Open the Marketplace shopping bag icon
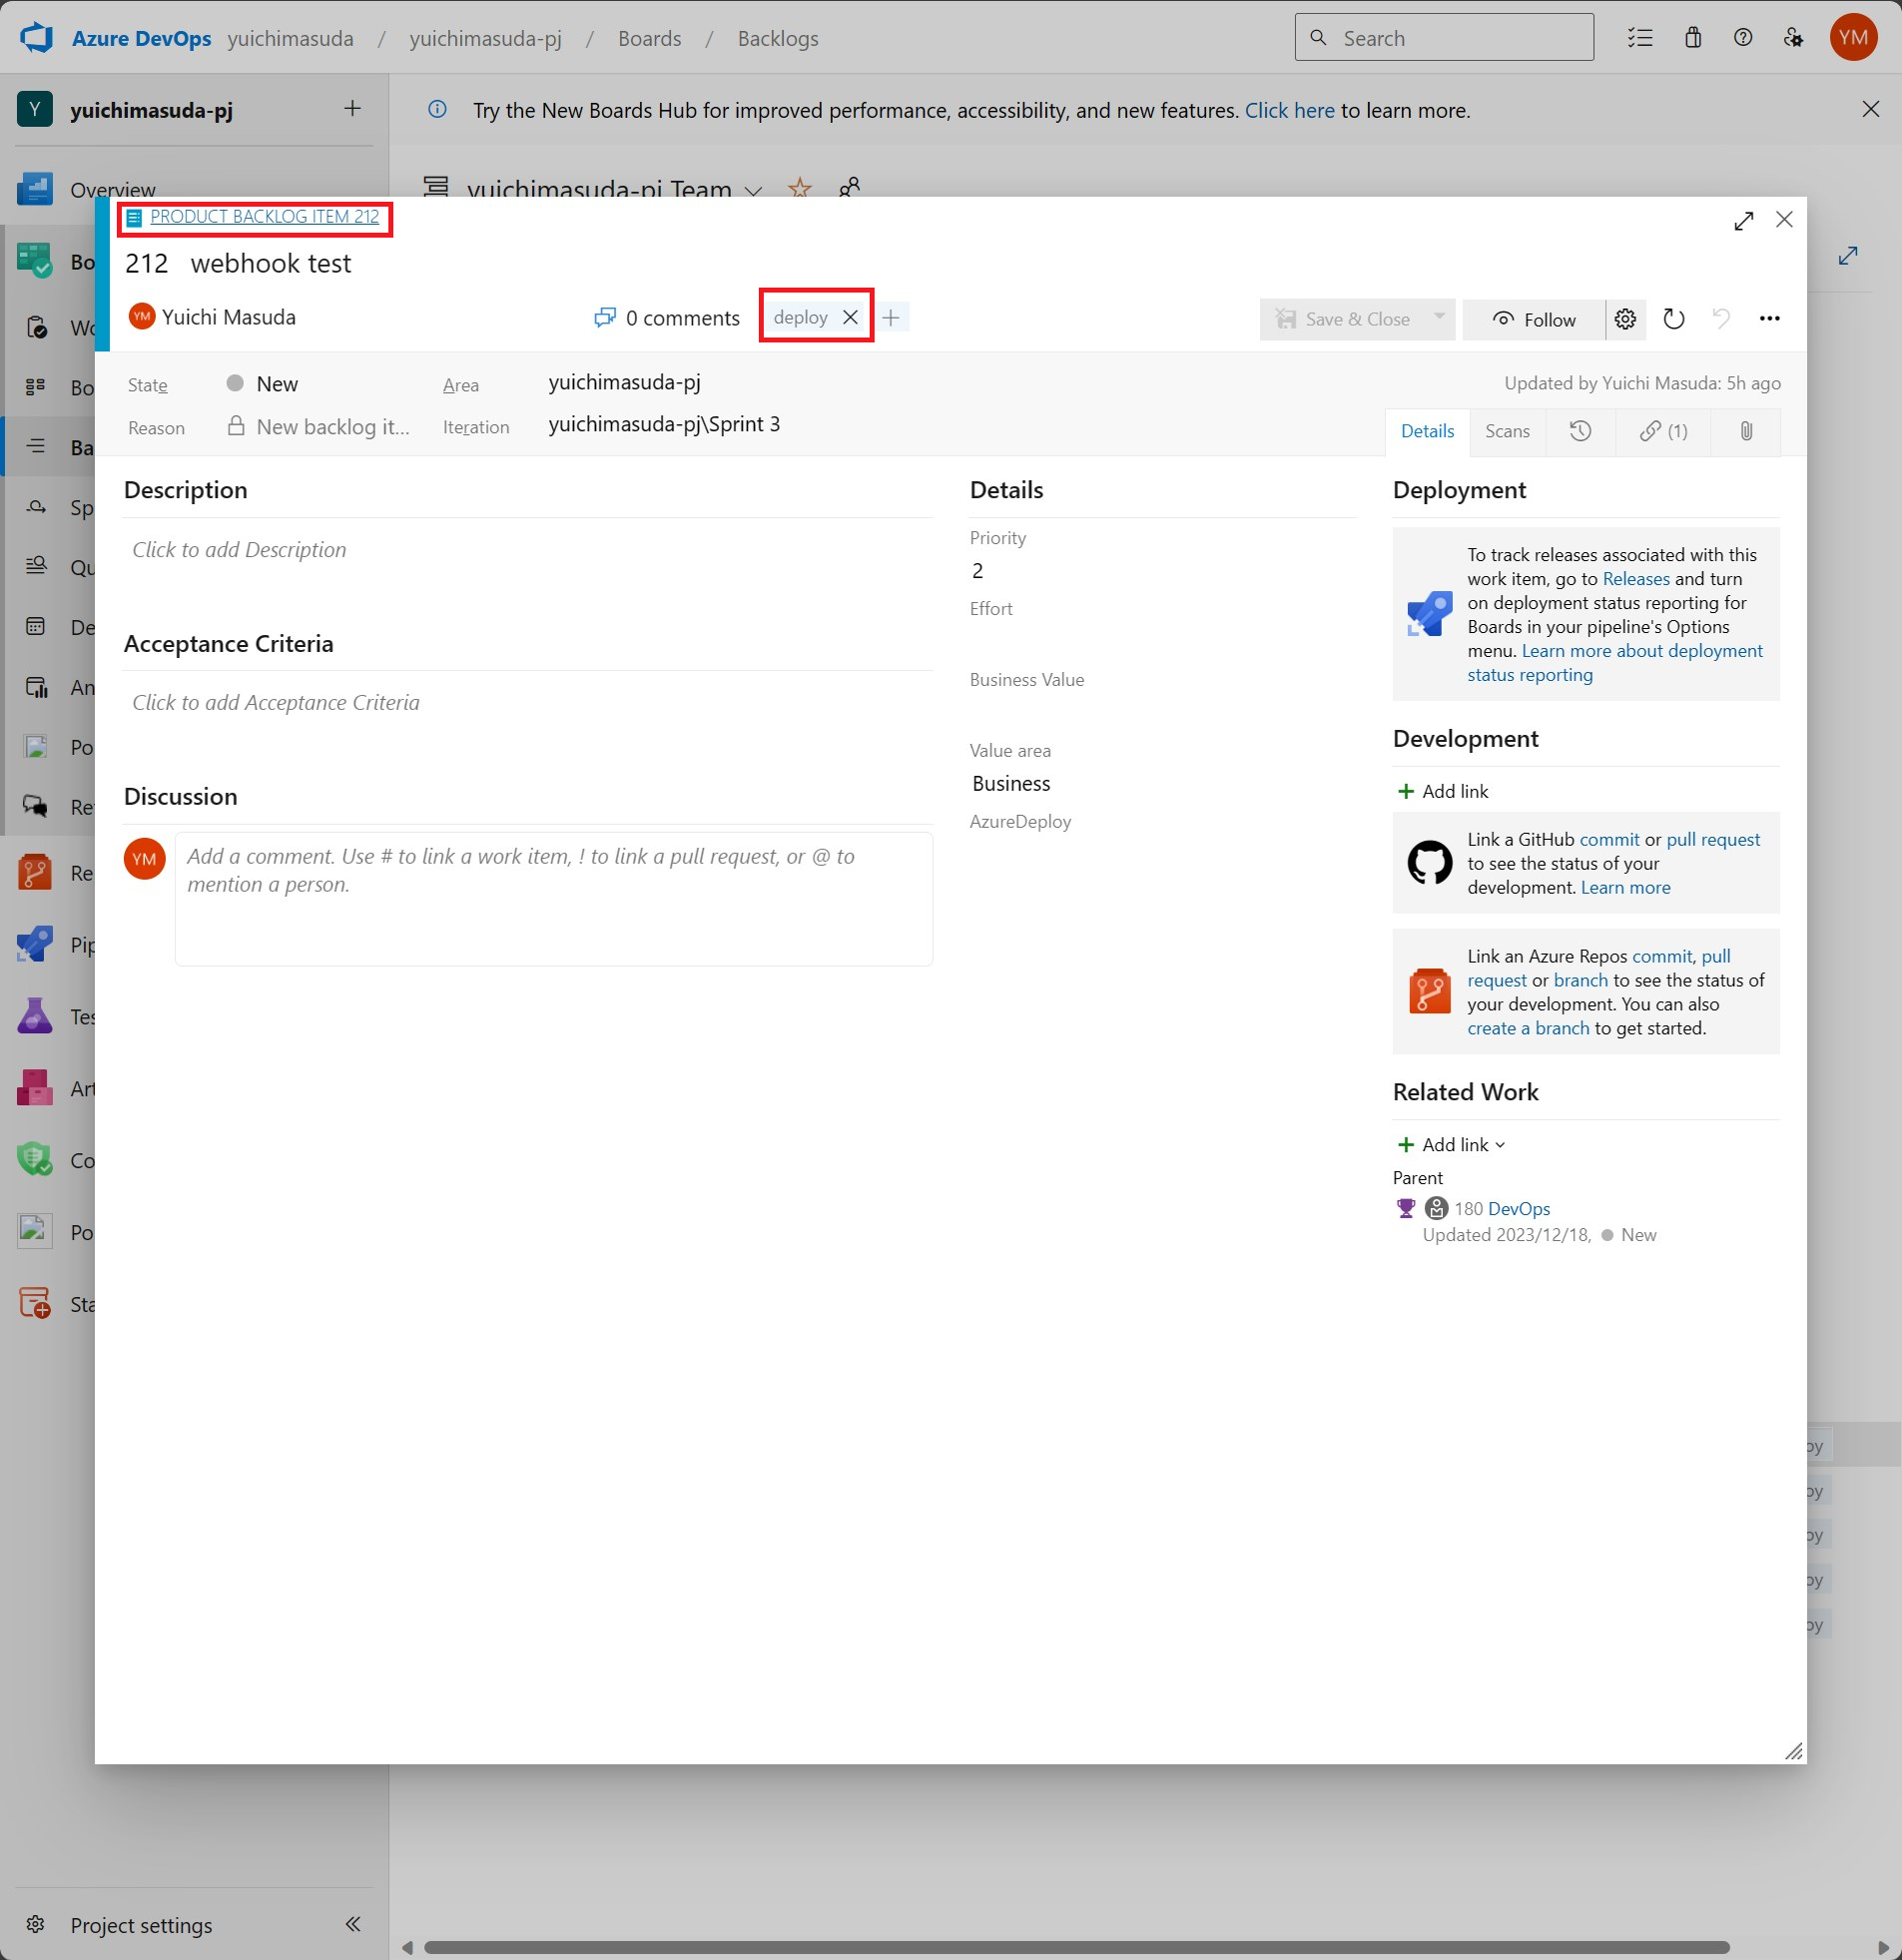1902x1960 pixels. tap(1693, 38)
